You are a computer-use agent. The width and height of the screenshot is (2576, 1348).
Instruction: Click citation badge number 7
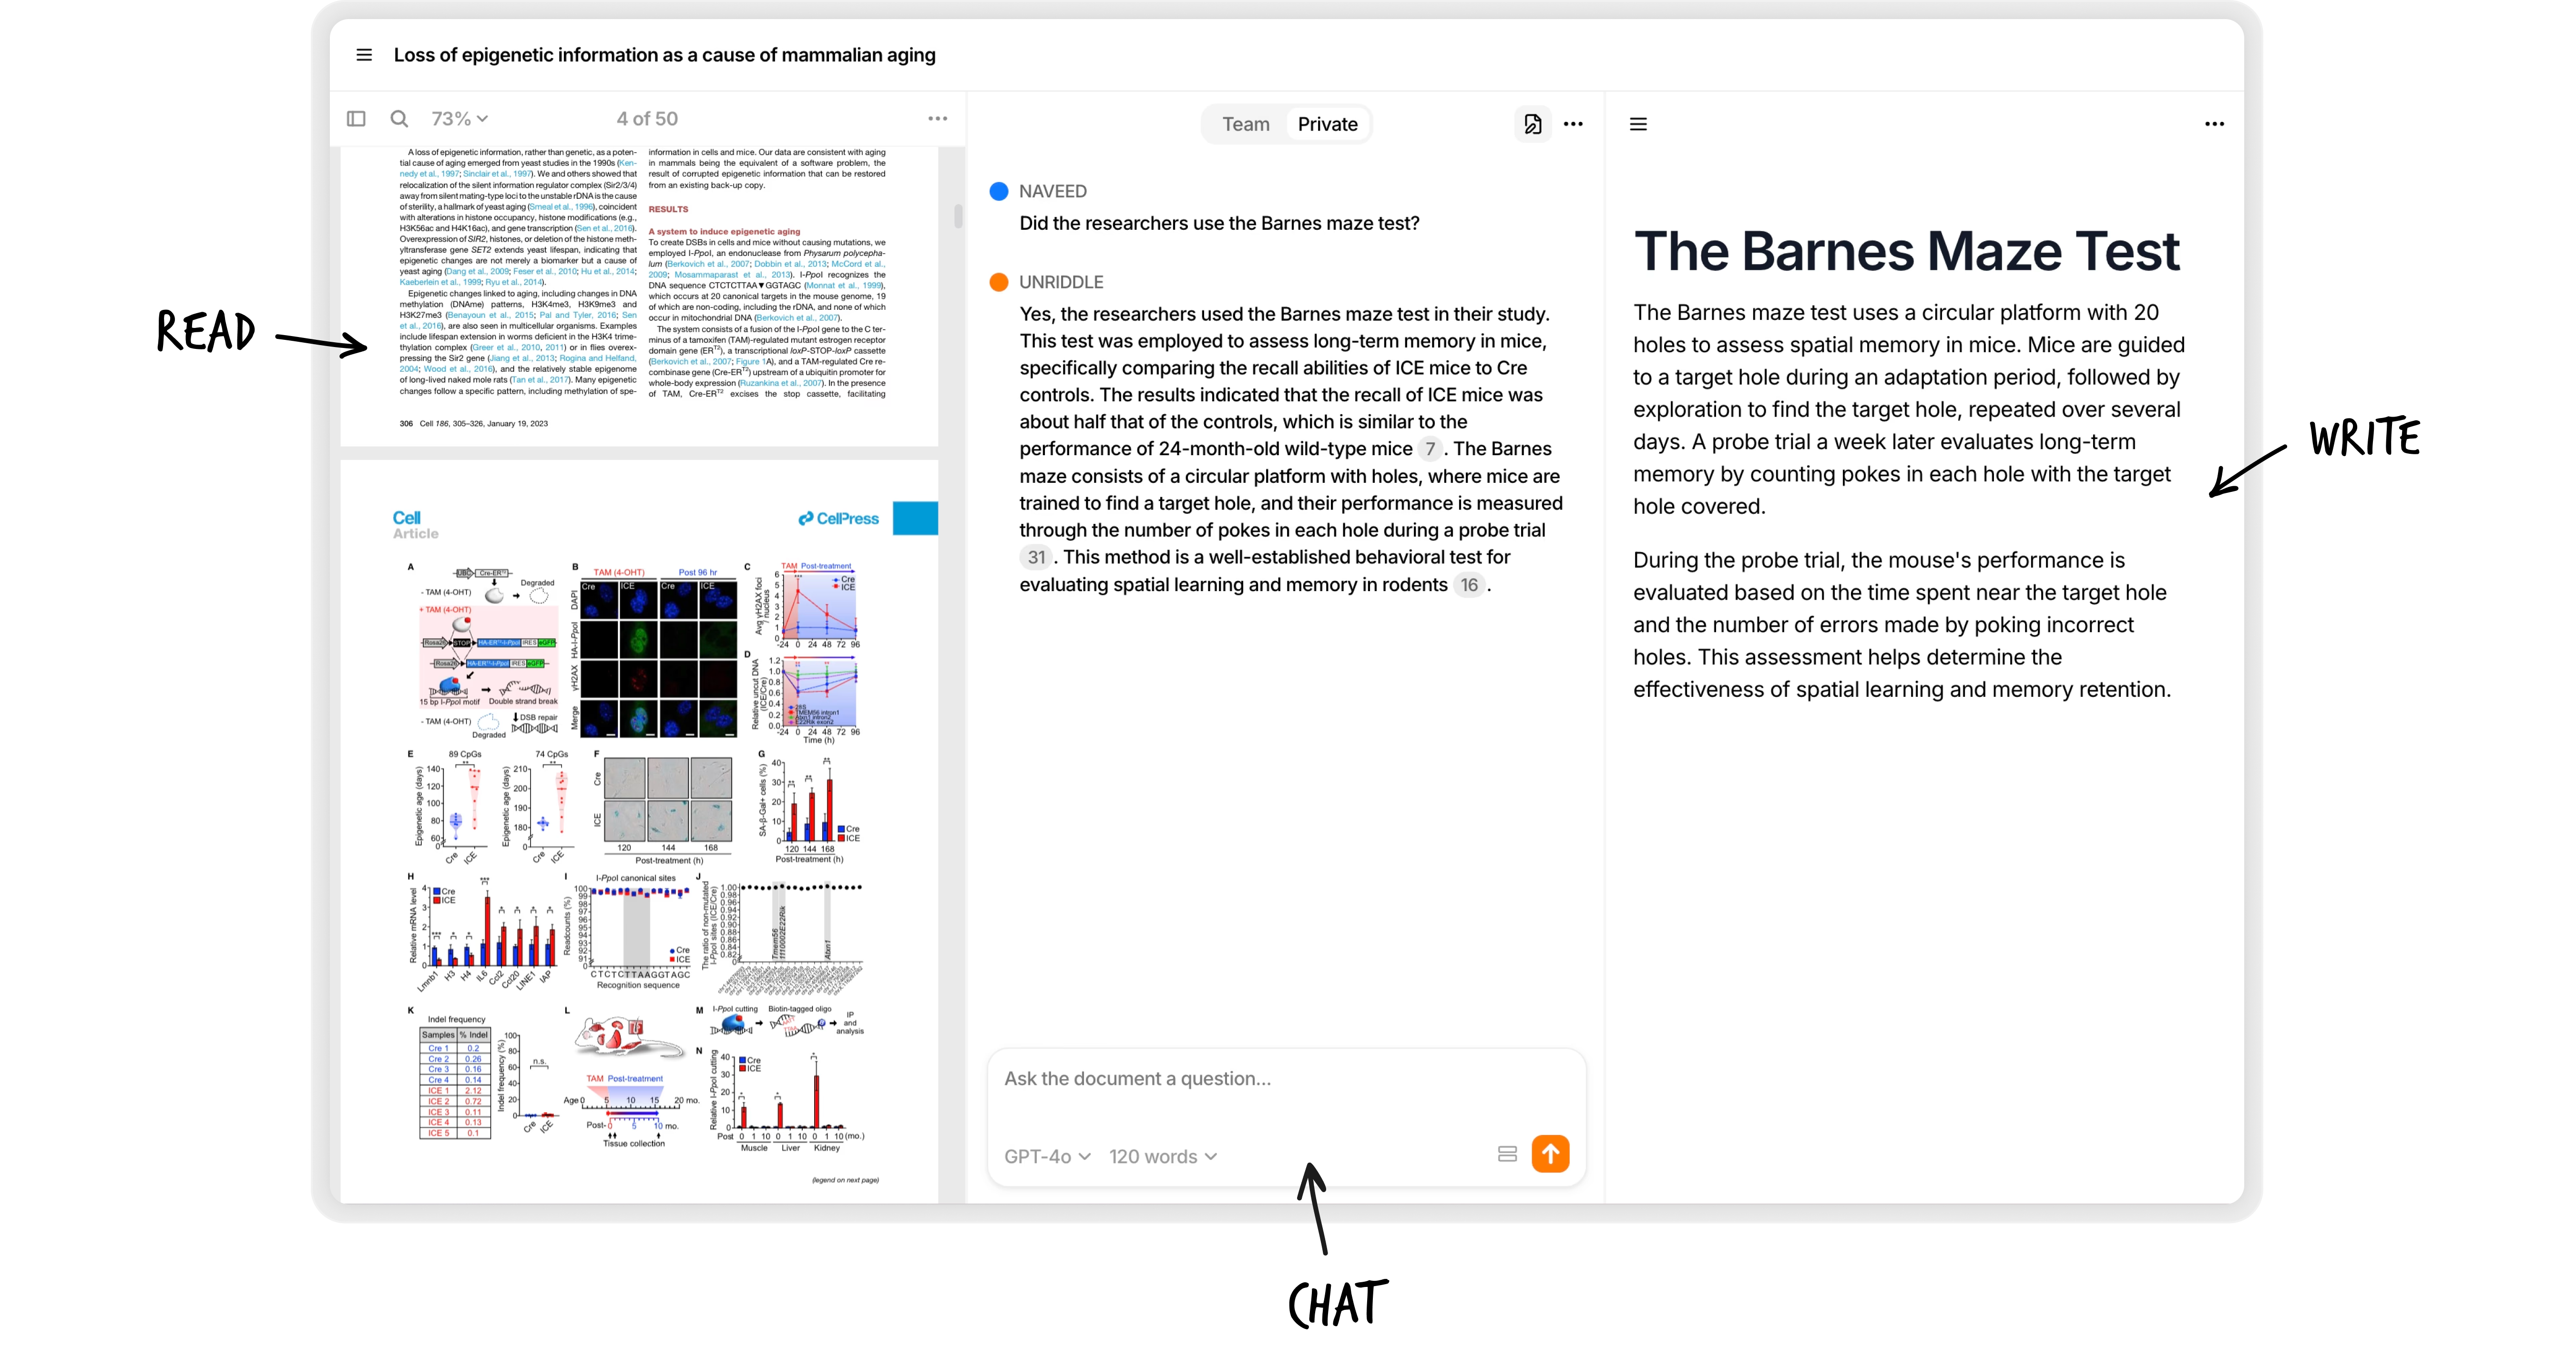[x=1430, y=449]
